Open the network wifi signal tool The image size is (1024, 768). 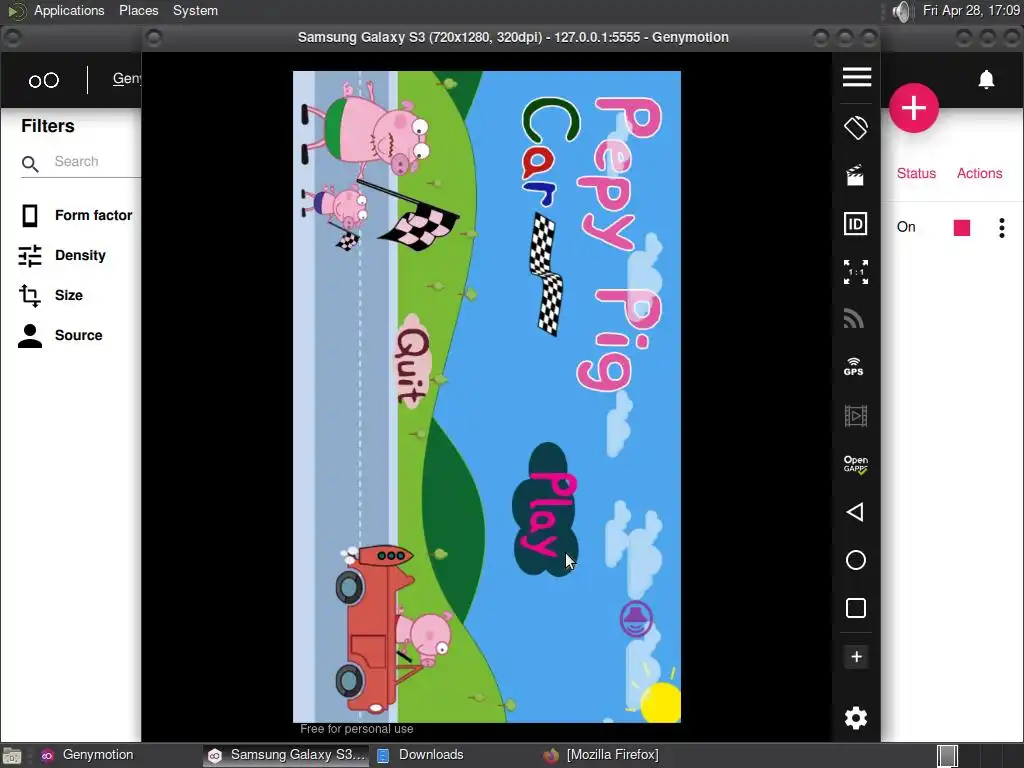tap(855, 319)
